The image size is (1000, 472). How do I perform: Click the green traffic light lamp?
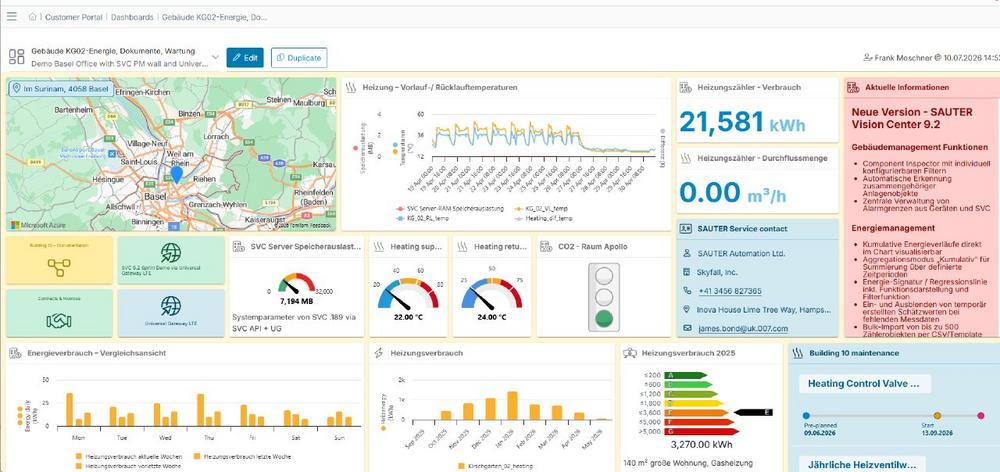[x=603, y=318]
